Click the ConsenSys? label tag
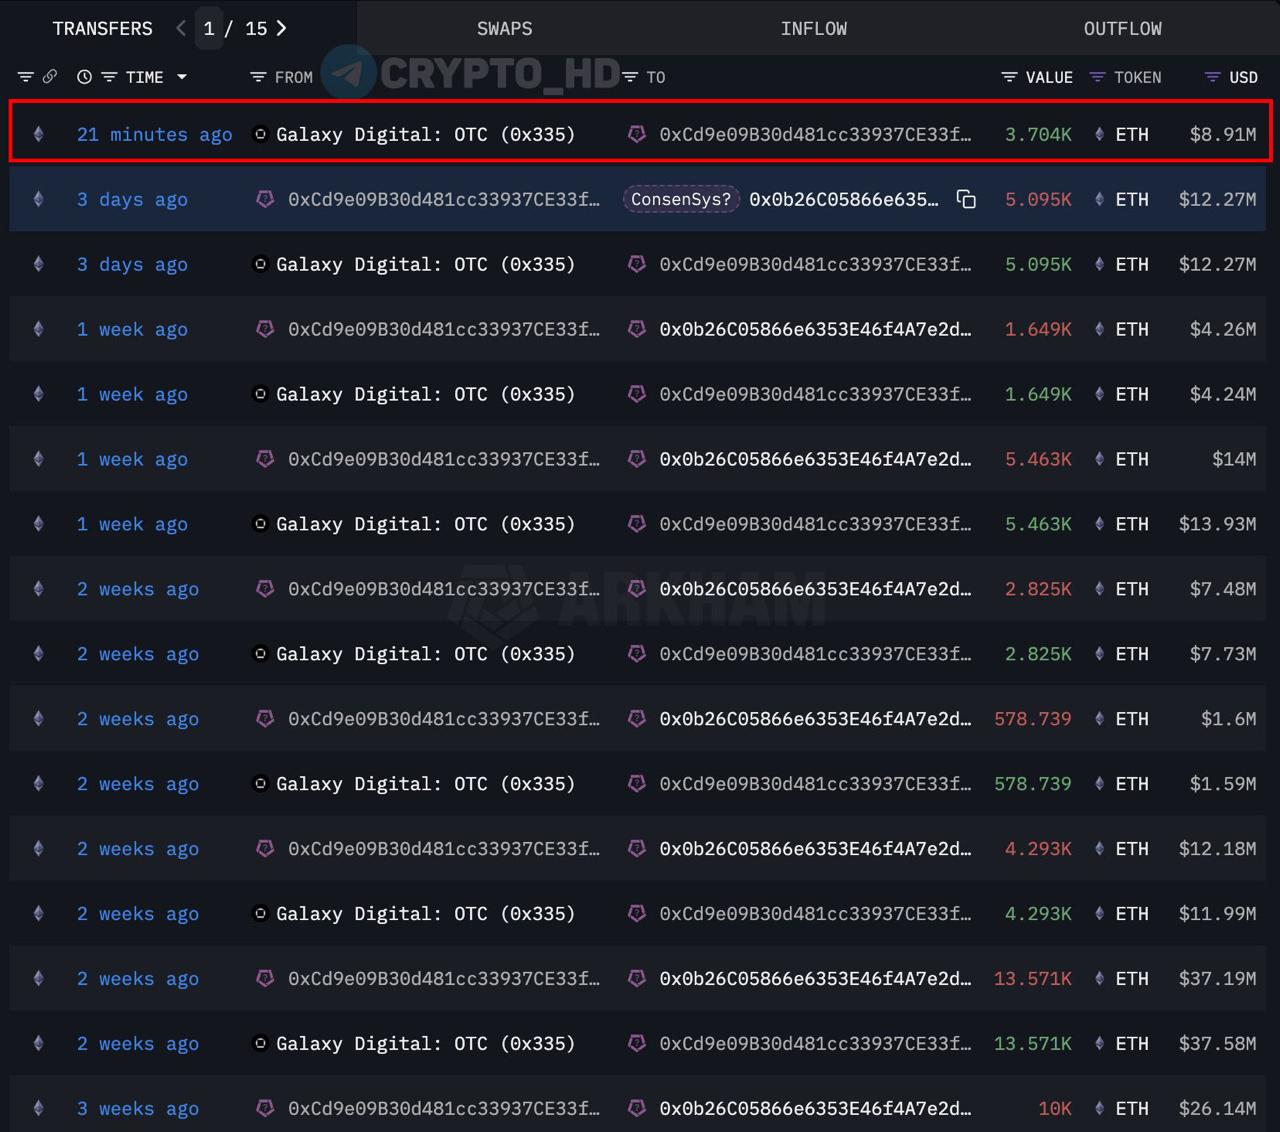 click(681, 199)
